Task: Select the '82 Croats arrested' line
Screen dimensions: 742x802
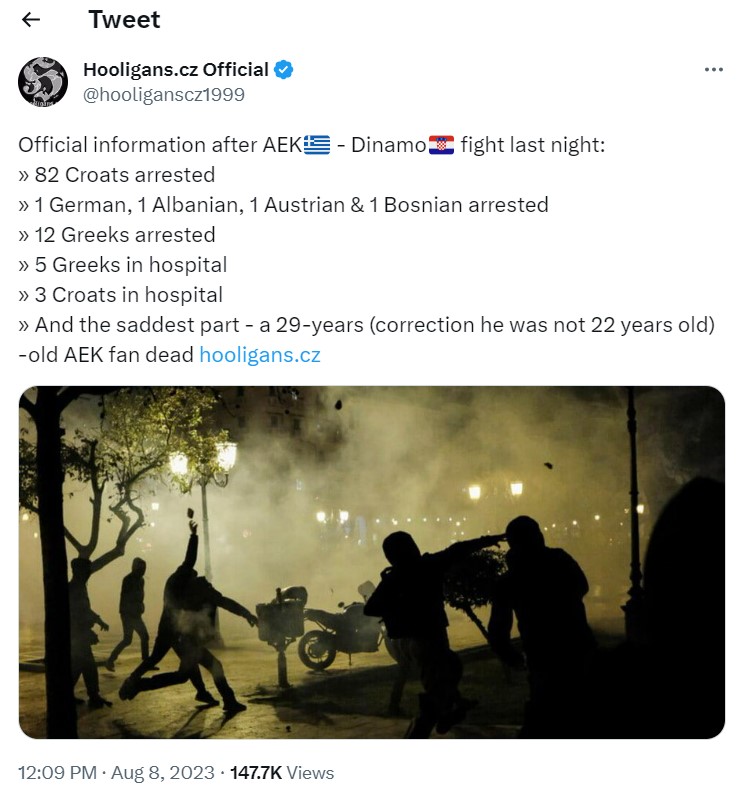Action: [x=117, y=175]
